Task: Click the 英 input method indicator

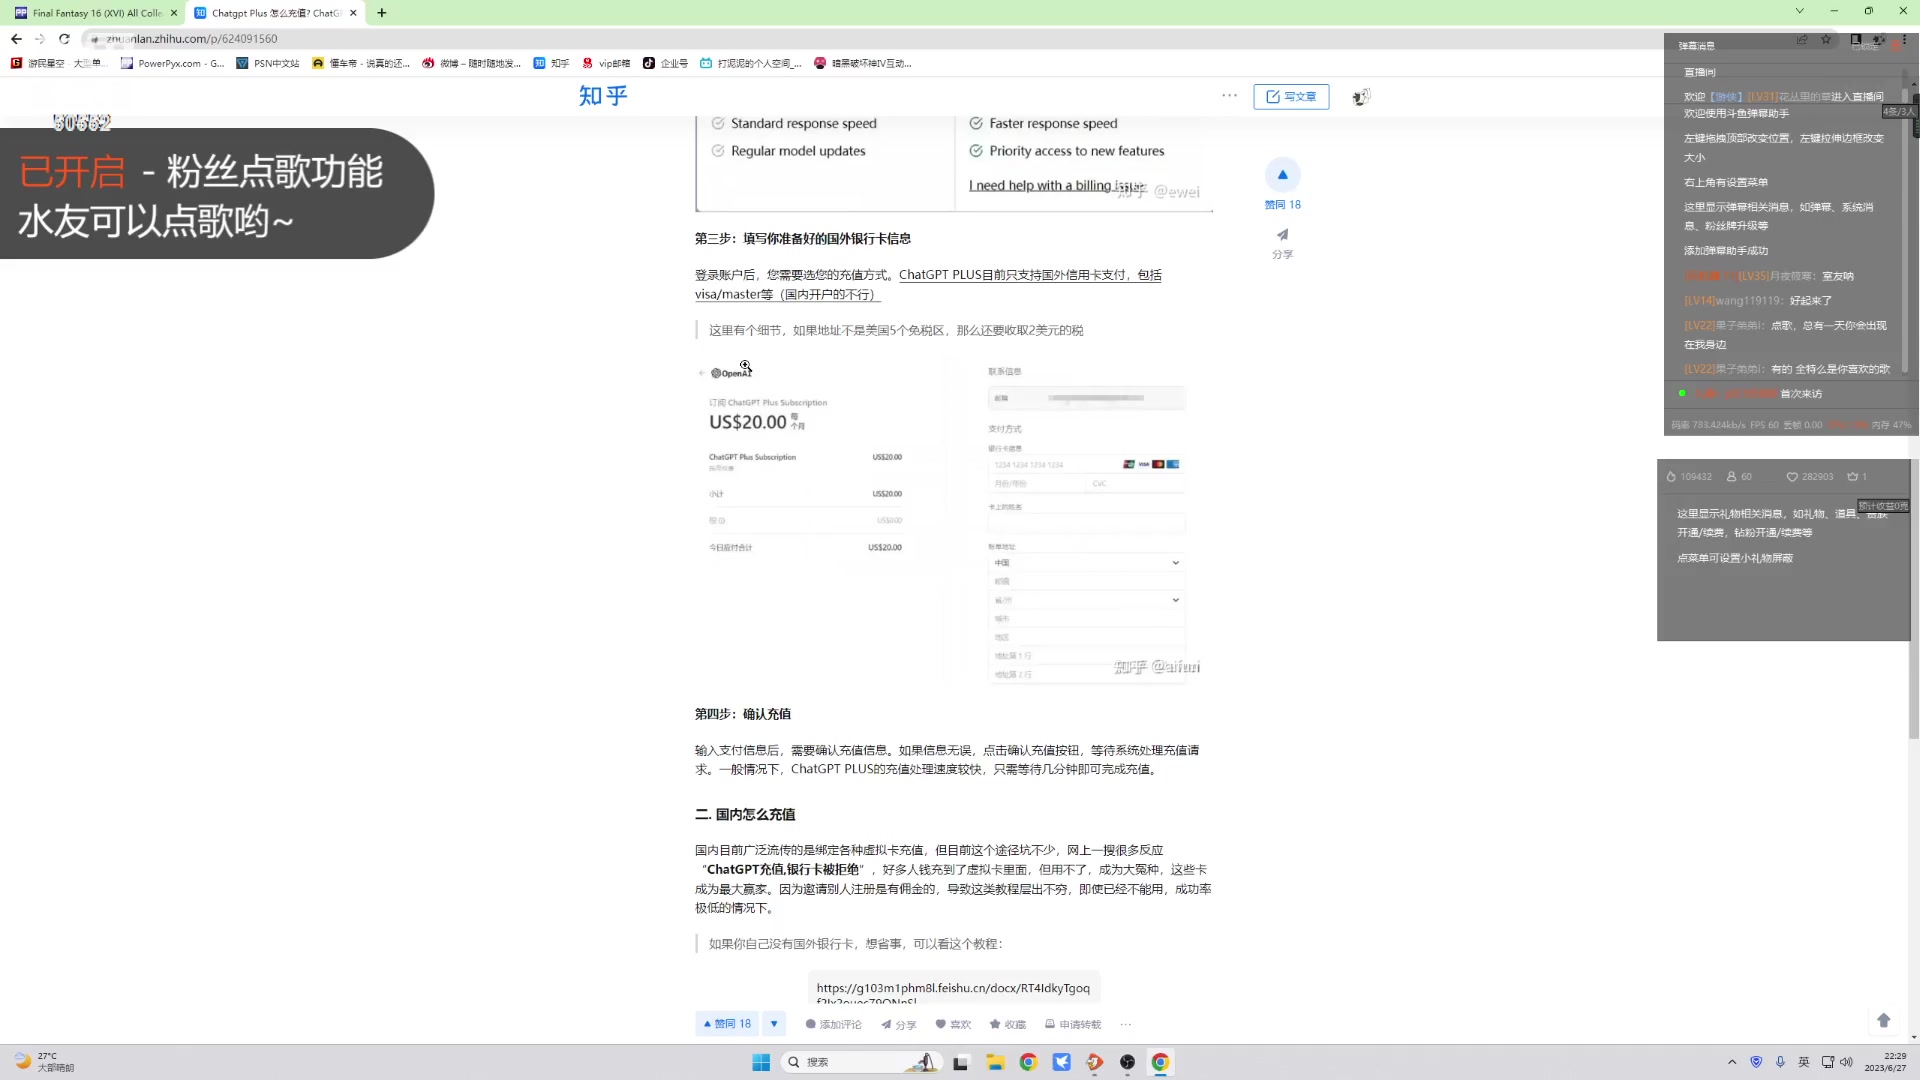Action: click(1804, 1062)
